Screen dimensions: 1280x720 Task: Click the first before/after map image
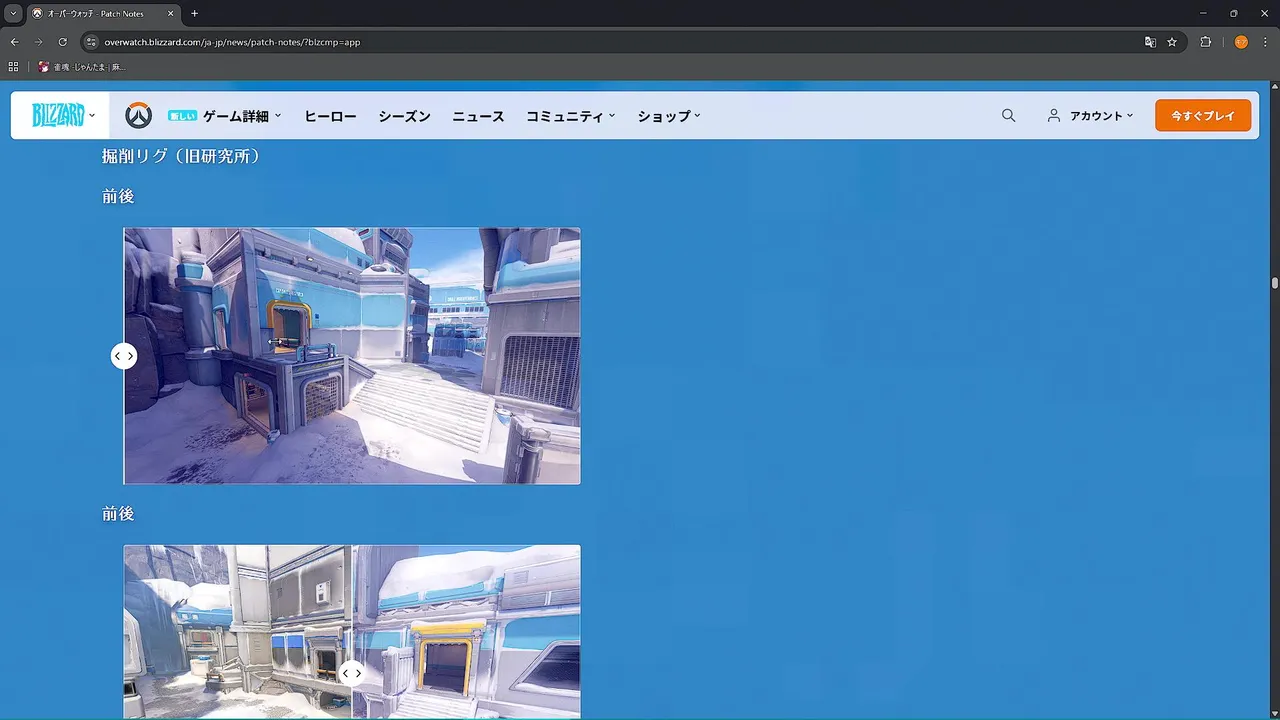coord(352,356)
